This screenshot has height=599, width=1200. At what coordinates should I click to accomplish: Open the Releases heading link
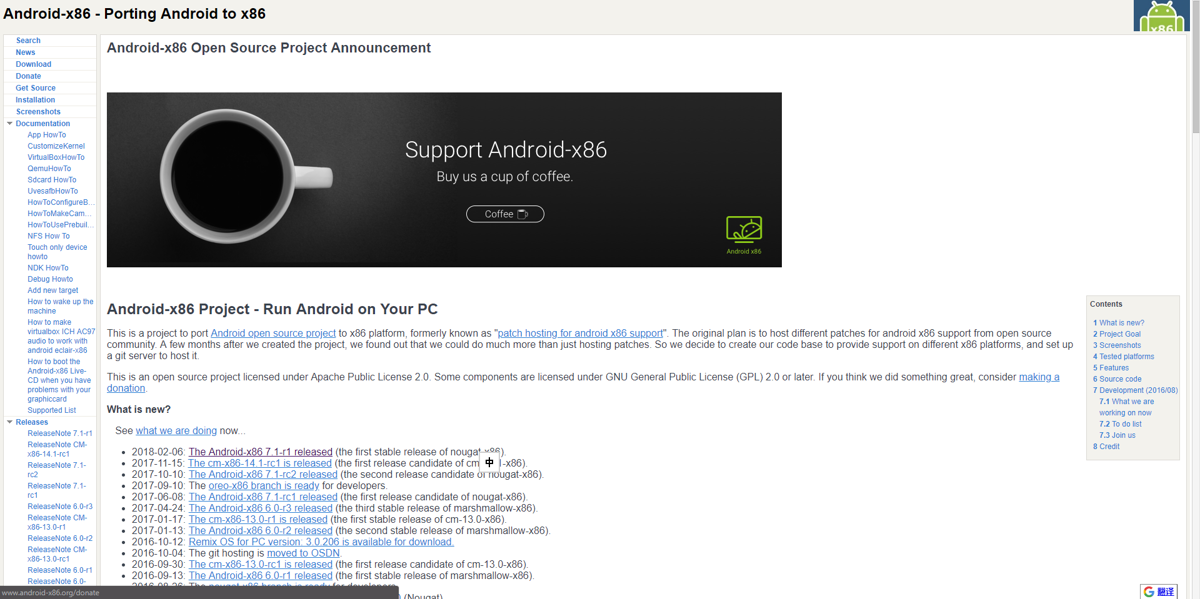click(x=32, y=422)
